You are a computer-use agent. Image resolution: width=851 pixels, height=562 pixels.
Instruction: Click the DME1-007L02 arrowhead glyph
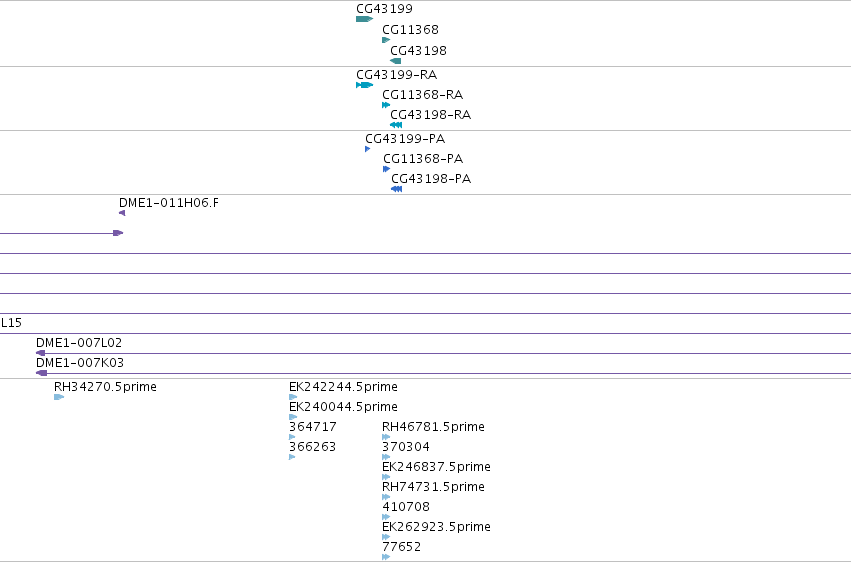[x=40, y=353]
